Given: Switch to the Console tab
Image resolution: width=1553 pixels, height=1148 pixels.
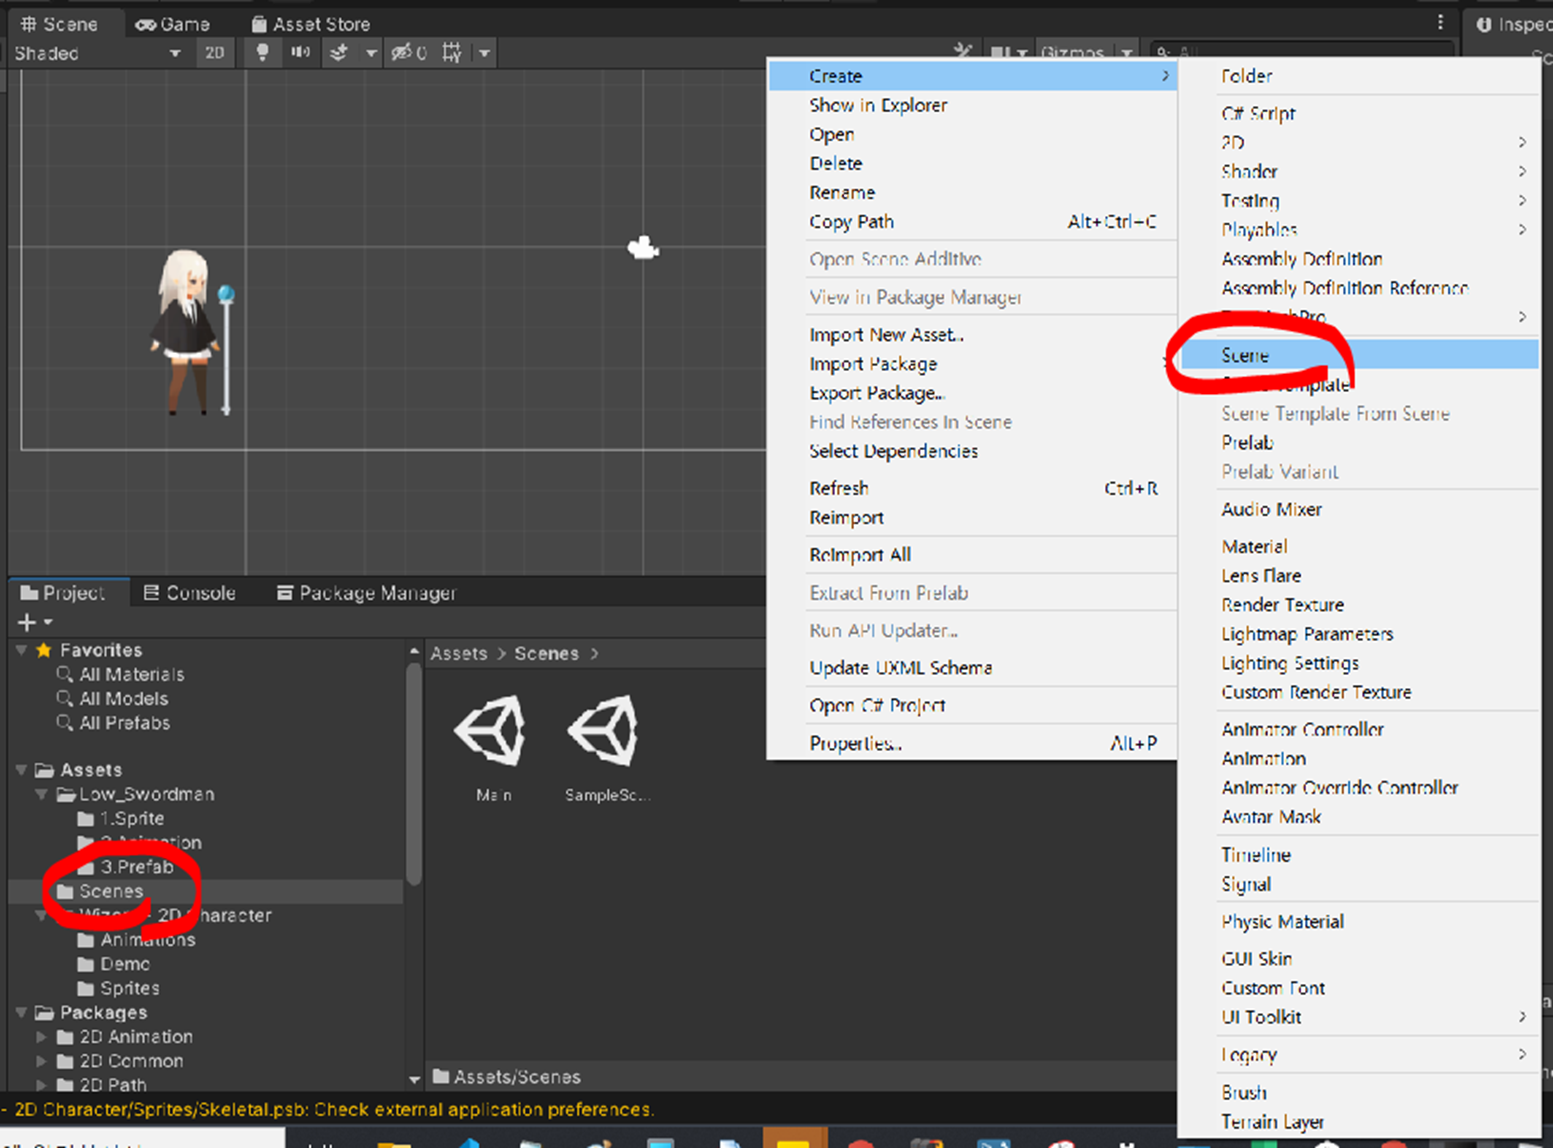Looking at the screenshot, I should 190,593.
